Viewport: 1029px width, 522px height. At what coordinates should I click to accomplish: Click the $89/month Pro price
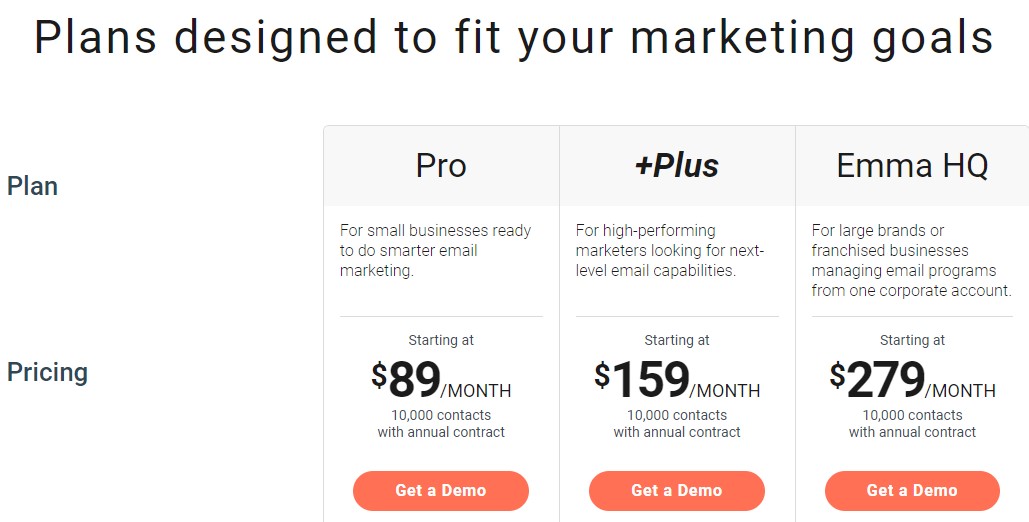coord(441,380)
